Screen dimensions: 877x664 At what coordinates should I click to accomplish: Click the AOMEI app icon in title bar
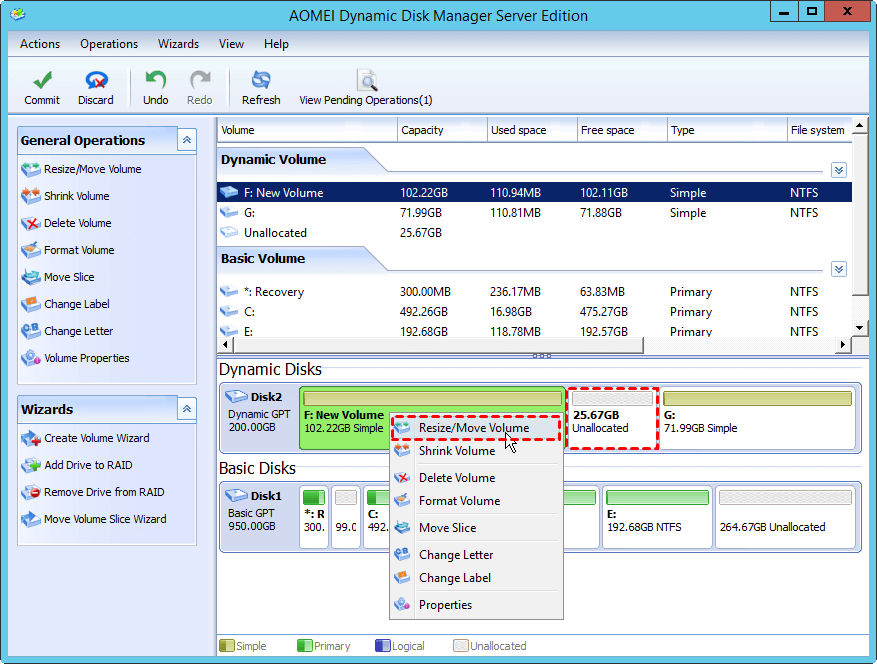pyautogui.click(x=18, y=15)
